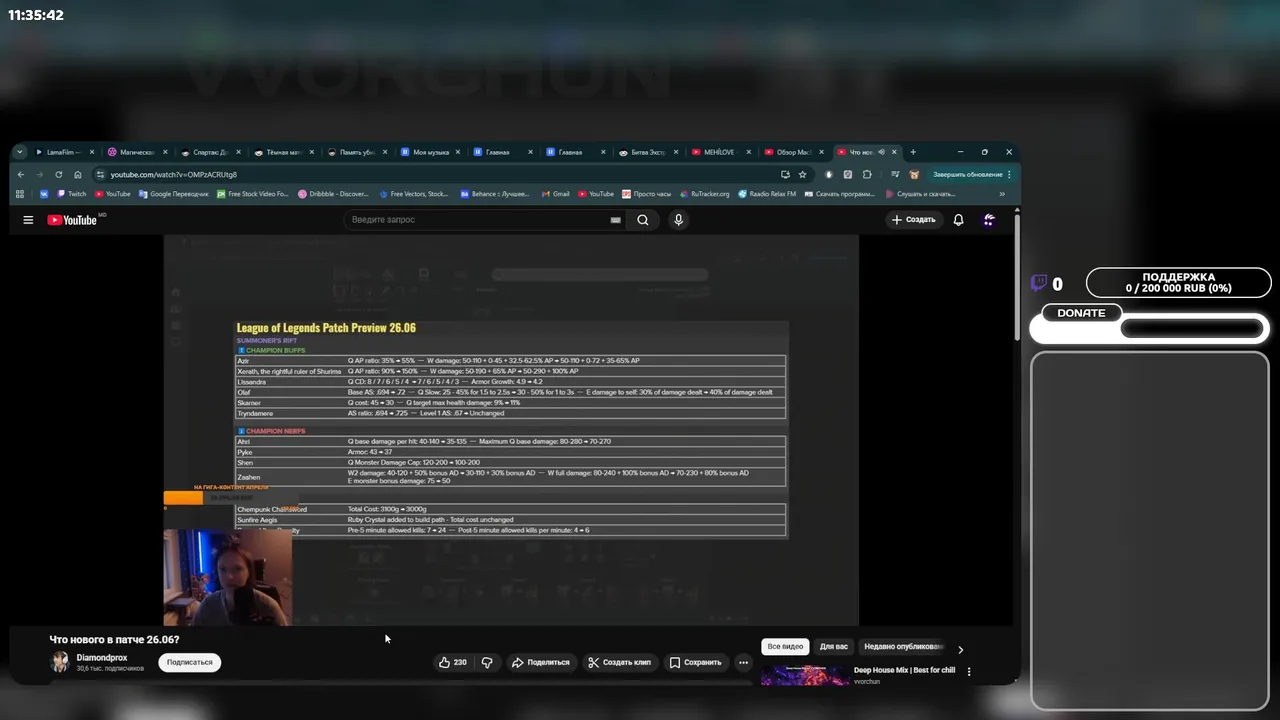Screen dimensions: 1280x720
Task: Bookmark this page with star icon
Action: [x=802, y=174]
